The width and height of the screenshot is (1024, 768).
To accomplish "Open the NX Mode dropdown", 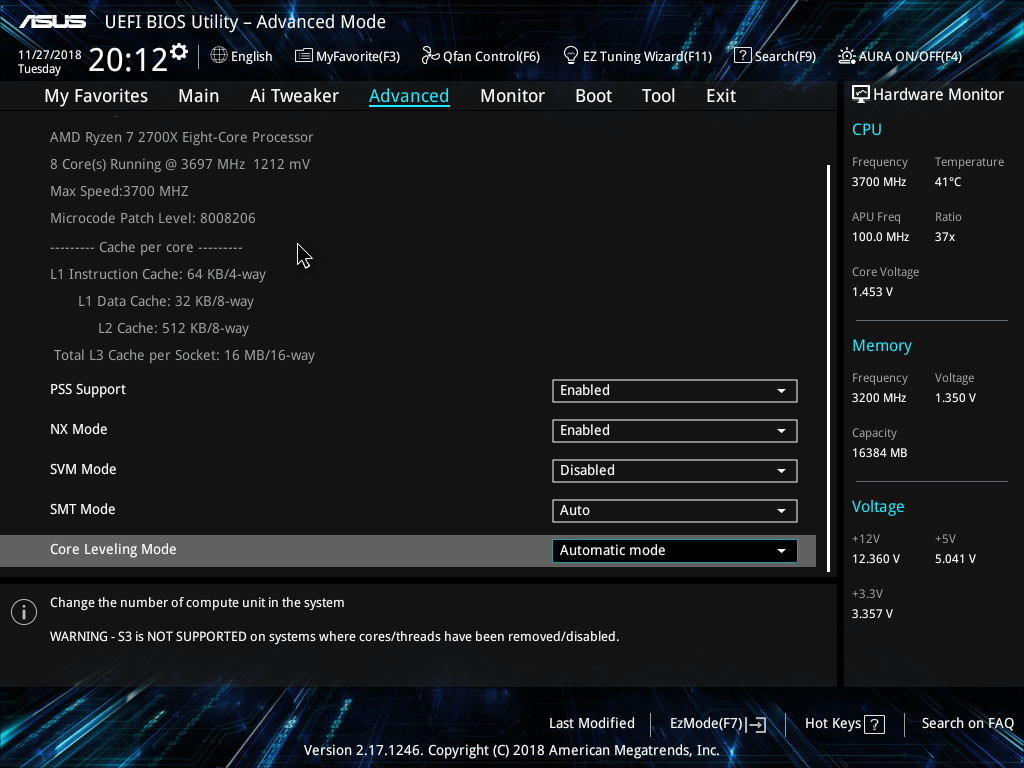I will [x=675, y=430].
